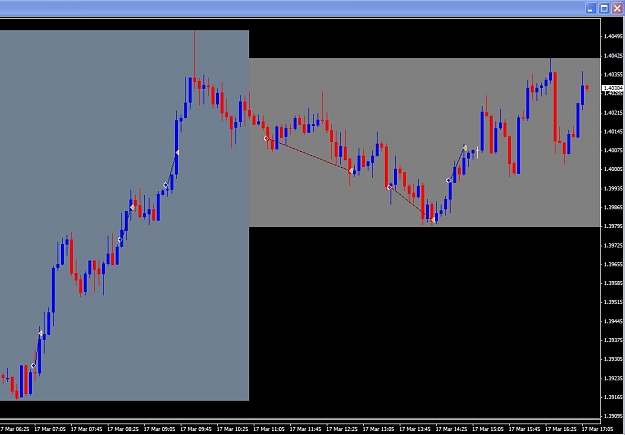Close the chart window
The height and width of the screenshot is (435, 625).
(x=617, y=8)
